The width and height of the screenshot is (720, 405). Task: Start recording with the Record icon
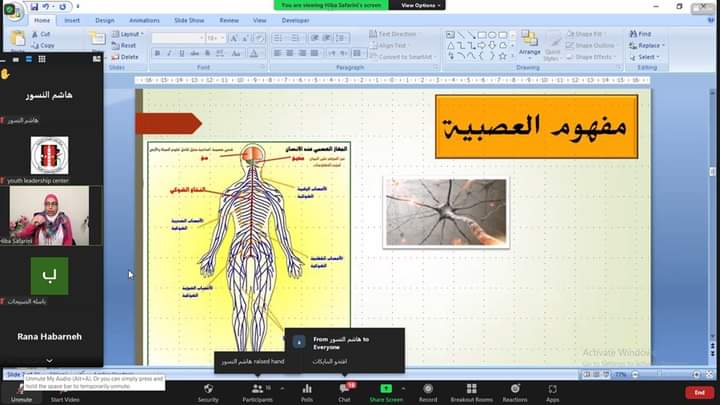pos(428,388)
